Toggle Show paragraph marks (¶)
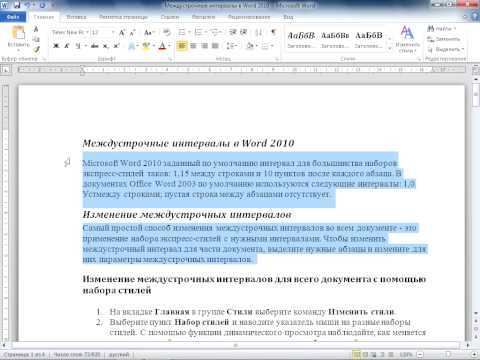The width and height of the screenshot is (480, 360). coord(273,32)
